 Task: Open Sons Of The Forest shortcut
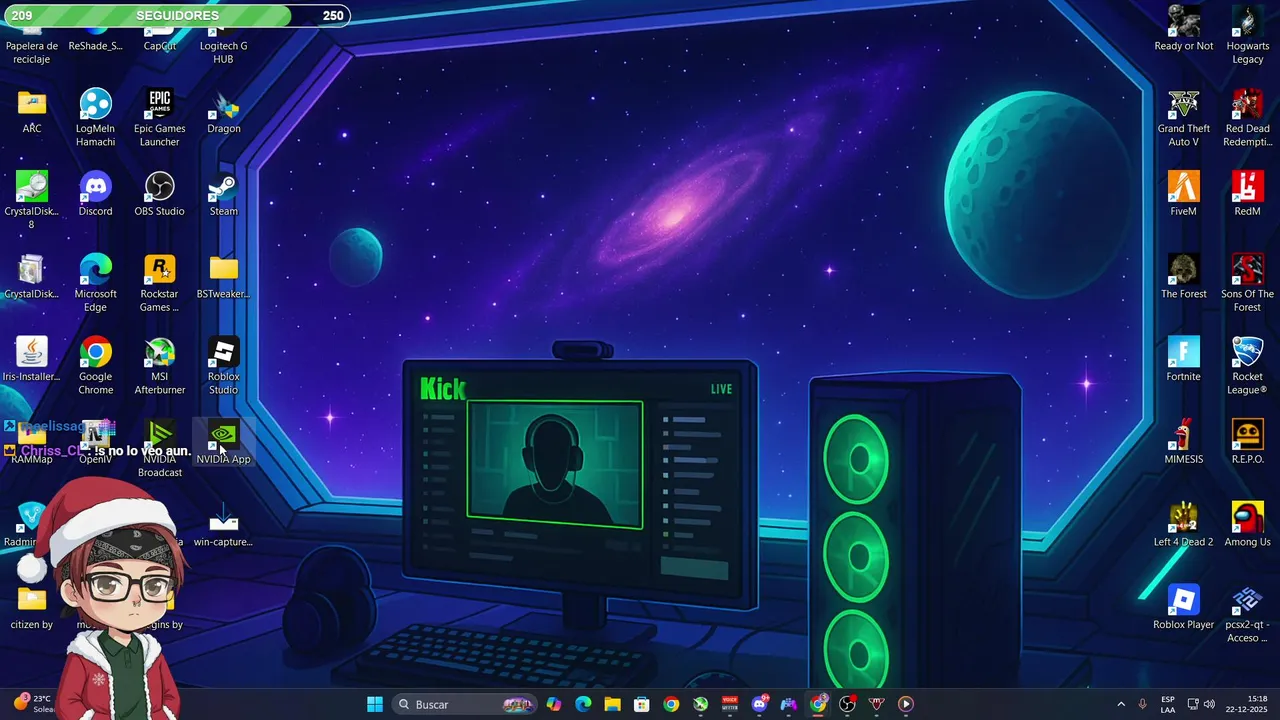(x=1248, y=284)
